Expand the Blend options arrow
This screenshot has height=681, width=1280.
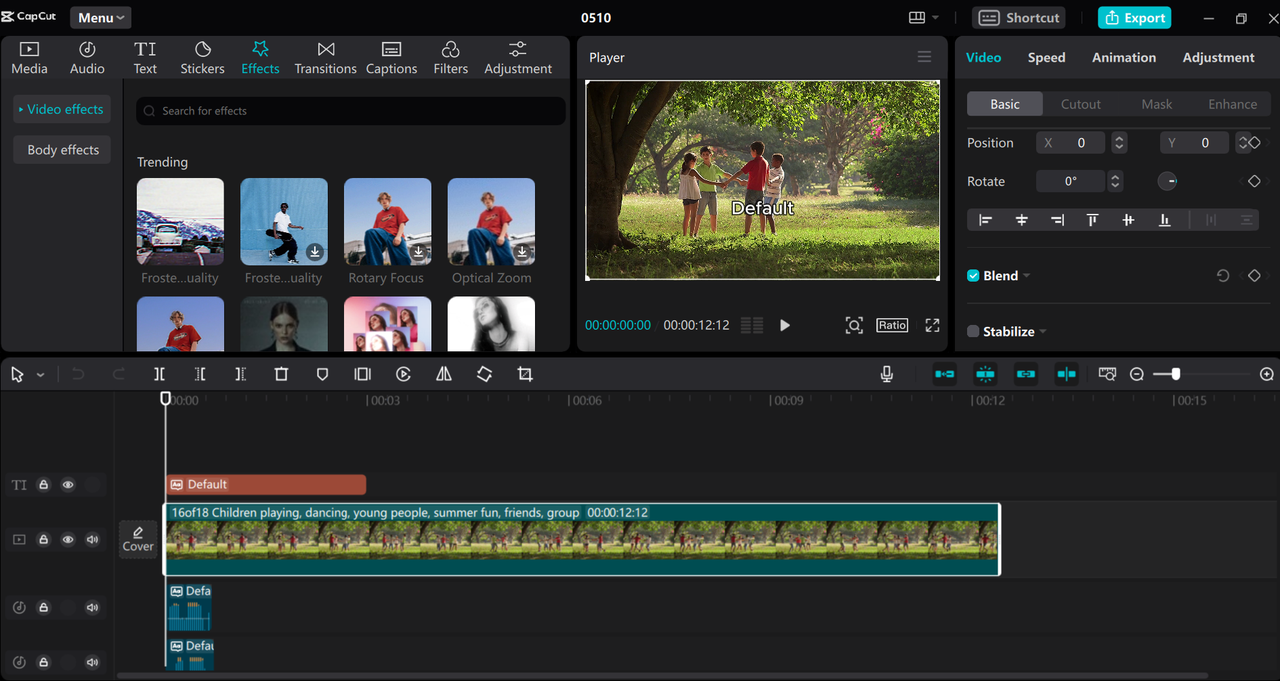(1027, 276)
